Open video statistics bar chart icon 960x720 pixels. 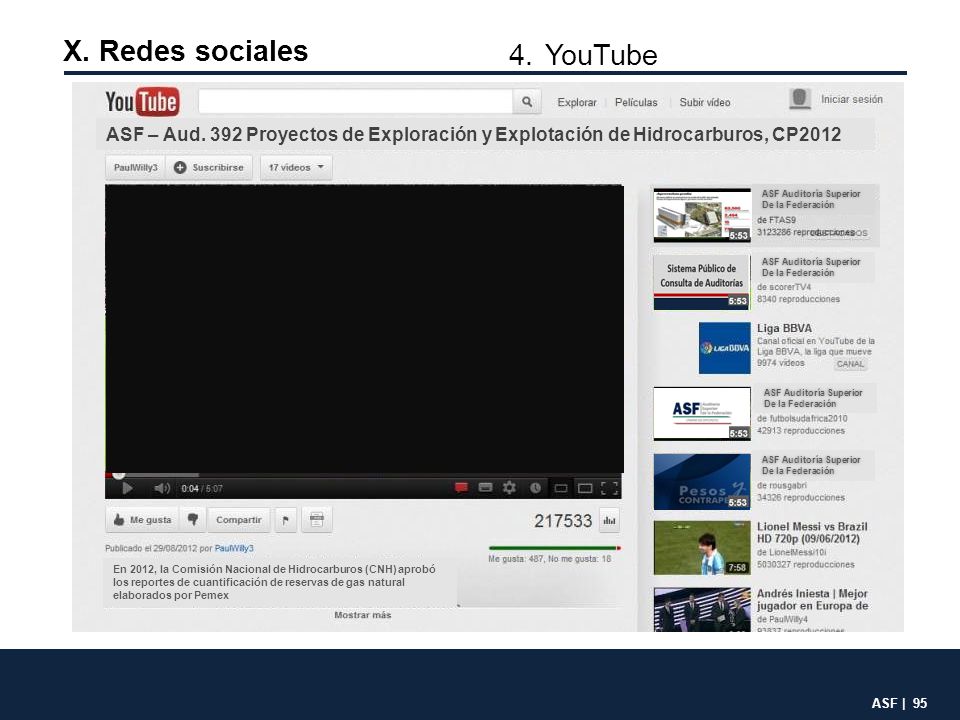click(x=609, y=520)
